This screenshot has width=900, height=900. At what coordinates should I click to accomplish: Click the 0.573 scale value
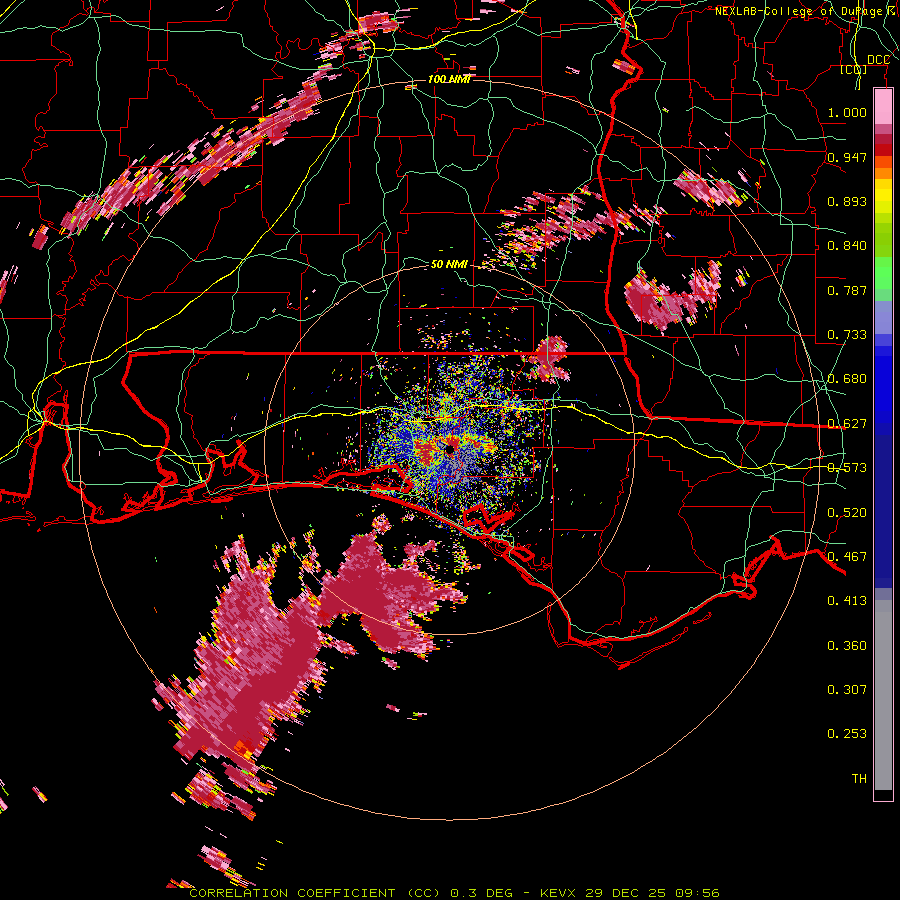click(847, 468)
